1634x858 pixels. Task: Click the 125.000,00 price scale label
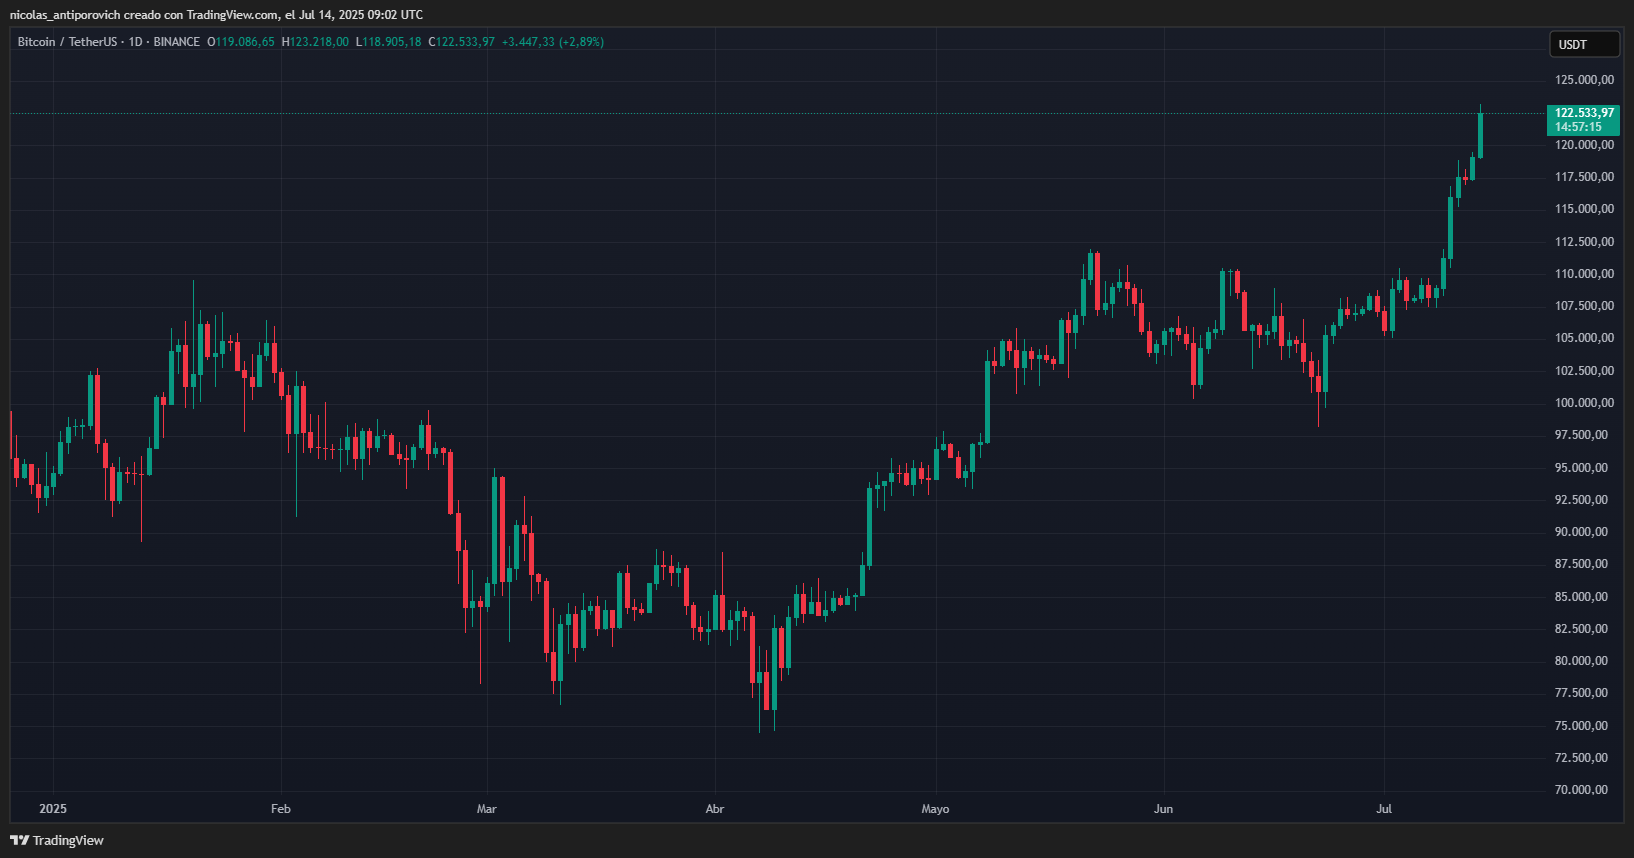coord(1584,80)
